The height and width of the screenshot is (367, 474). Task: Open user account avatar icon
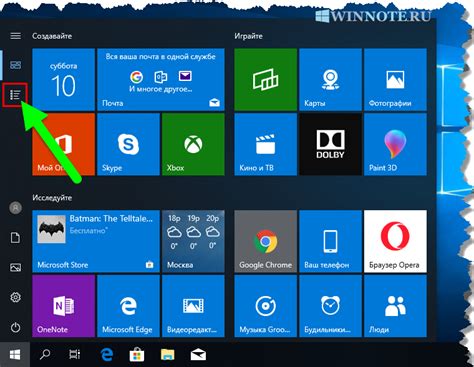tap(15, 208)
